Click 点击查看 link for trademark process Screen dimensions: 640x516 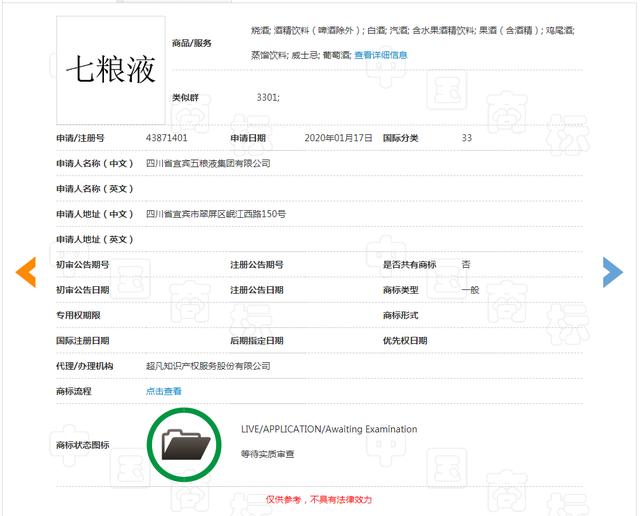point(164,391)
